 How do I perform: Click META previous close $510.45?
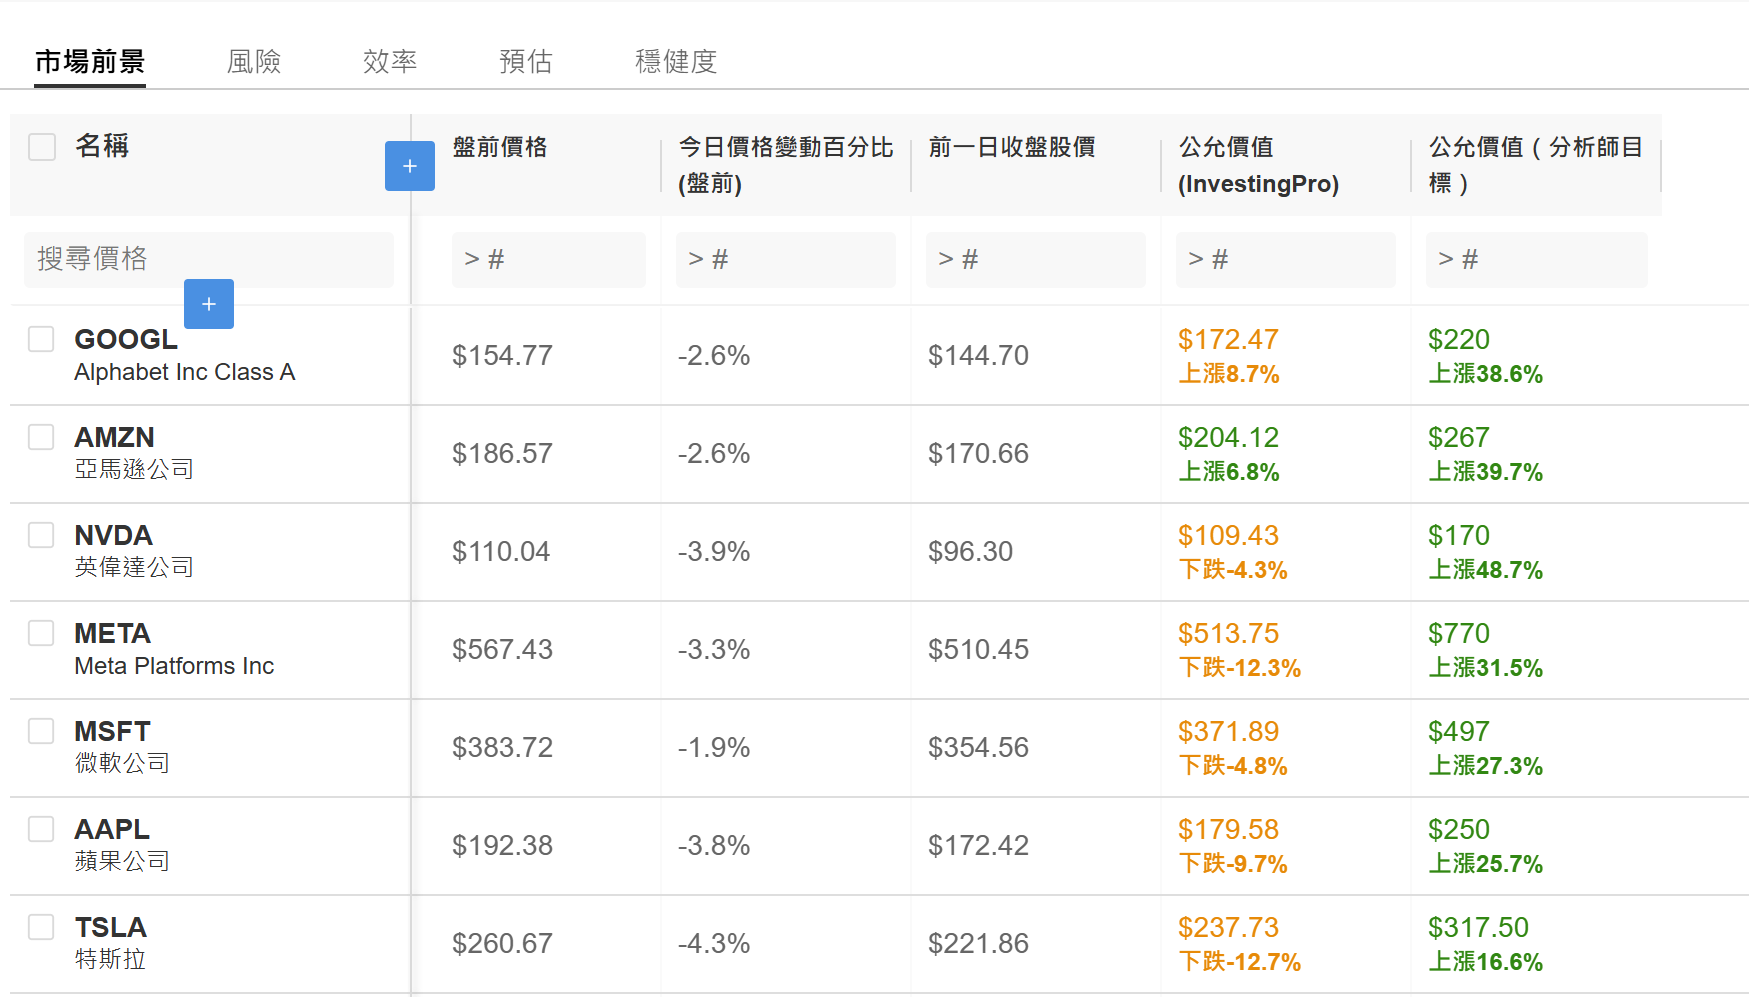coord(978,649)
